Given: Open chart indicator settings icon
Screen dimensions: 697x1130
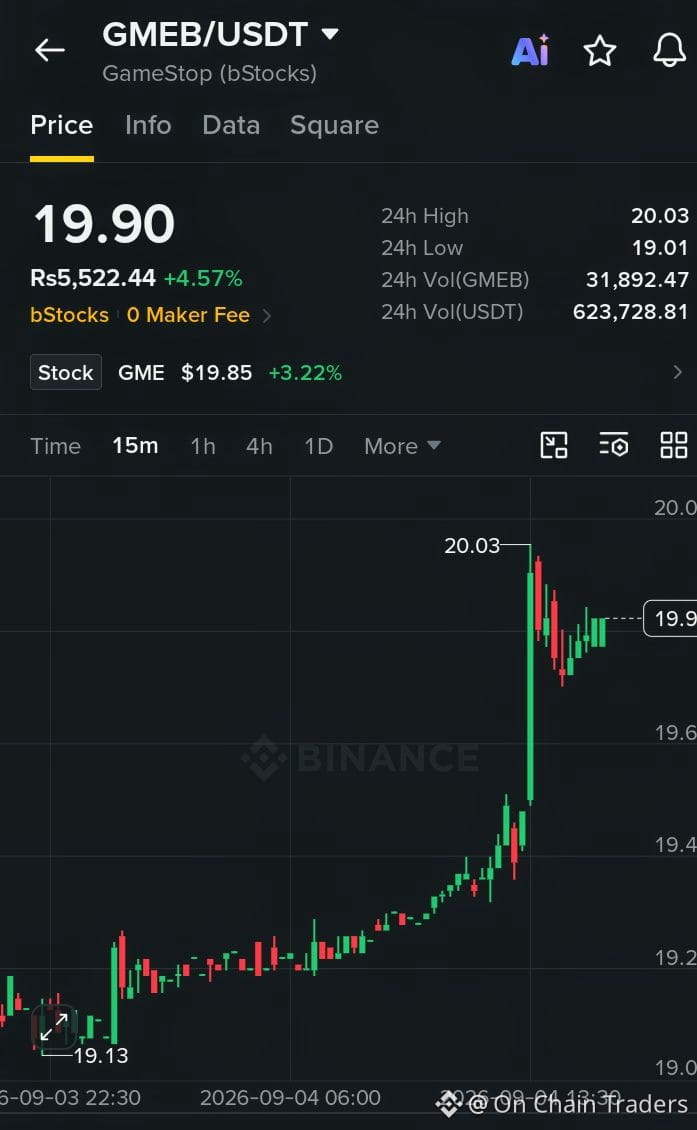Looking at the screenshot, I should coord(613,445).
